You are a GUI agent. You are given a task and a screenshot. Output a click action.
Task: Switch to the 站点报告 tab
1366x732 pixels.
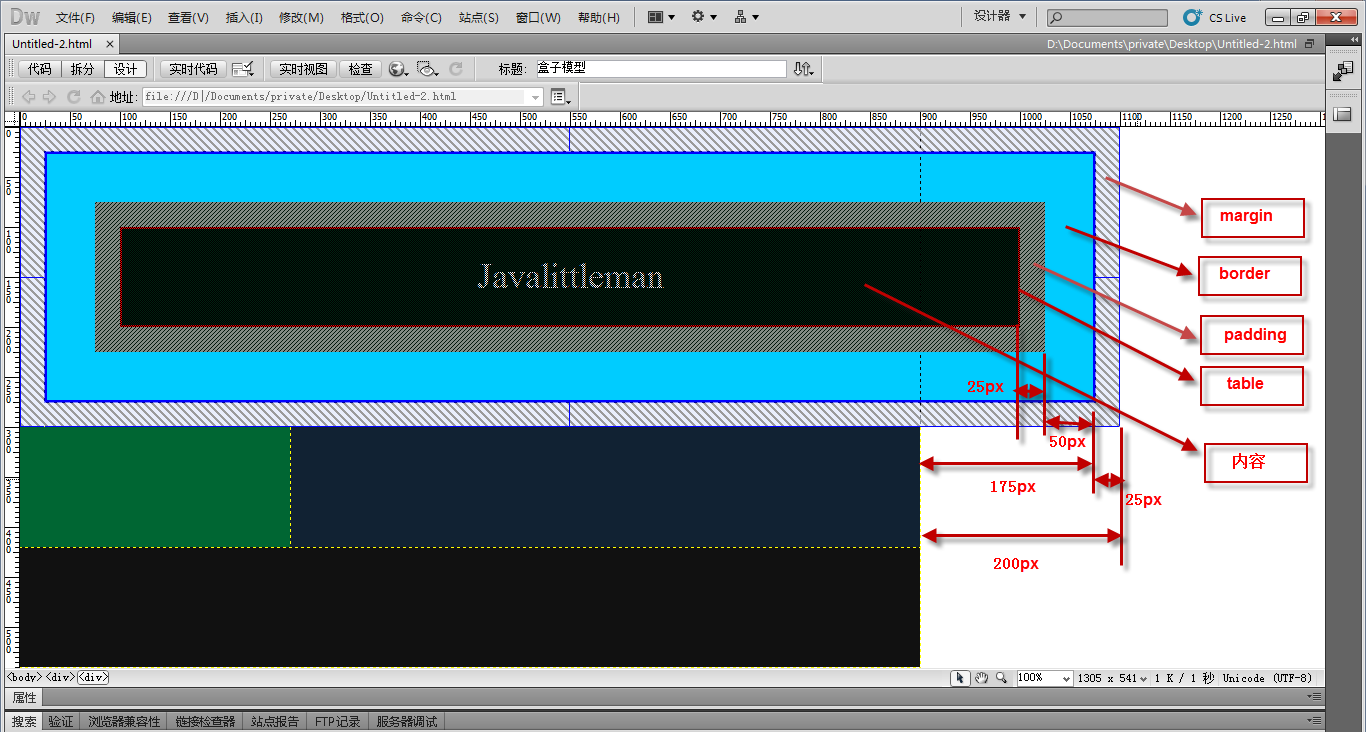[275, 721]
